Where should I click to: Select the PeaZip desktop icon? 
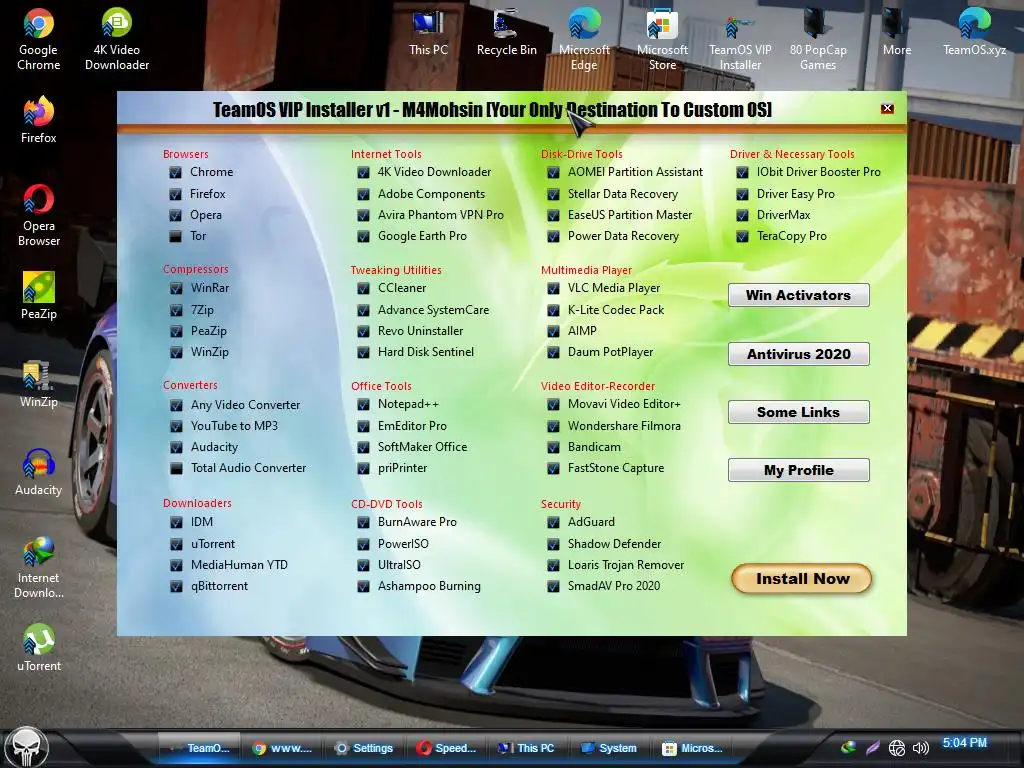pyautogui.click(x=39, y=295)
